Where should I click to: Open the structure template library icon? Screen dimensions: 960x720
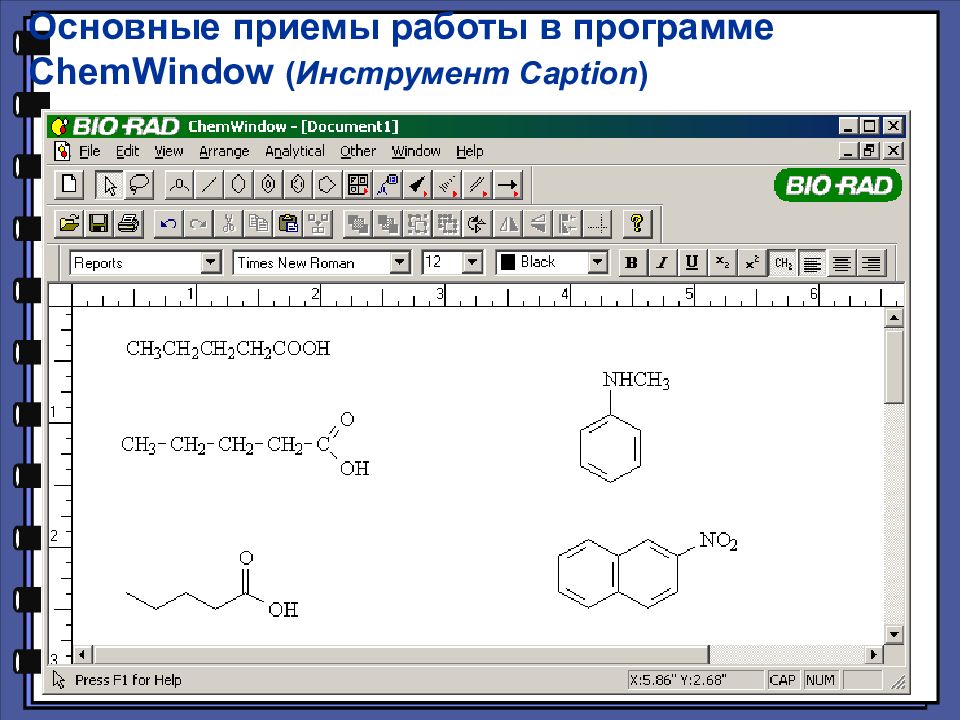click(359, 185)
